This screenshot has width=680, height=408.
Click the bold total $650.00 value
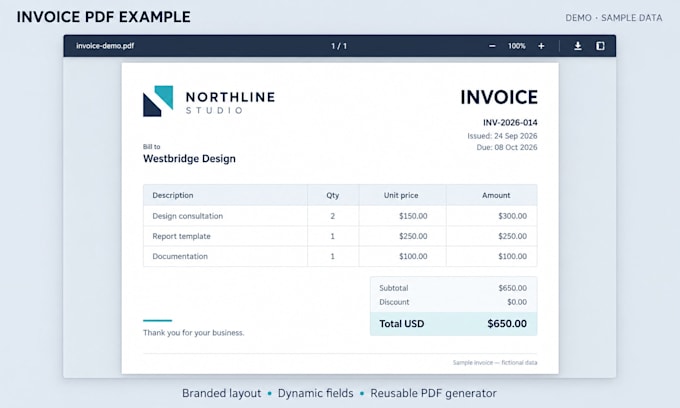pyautogui.click(x=507, y=324)
